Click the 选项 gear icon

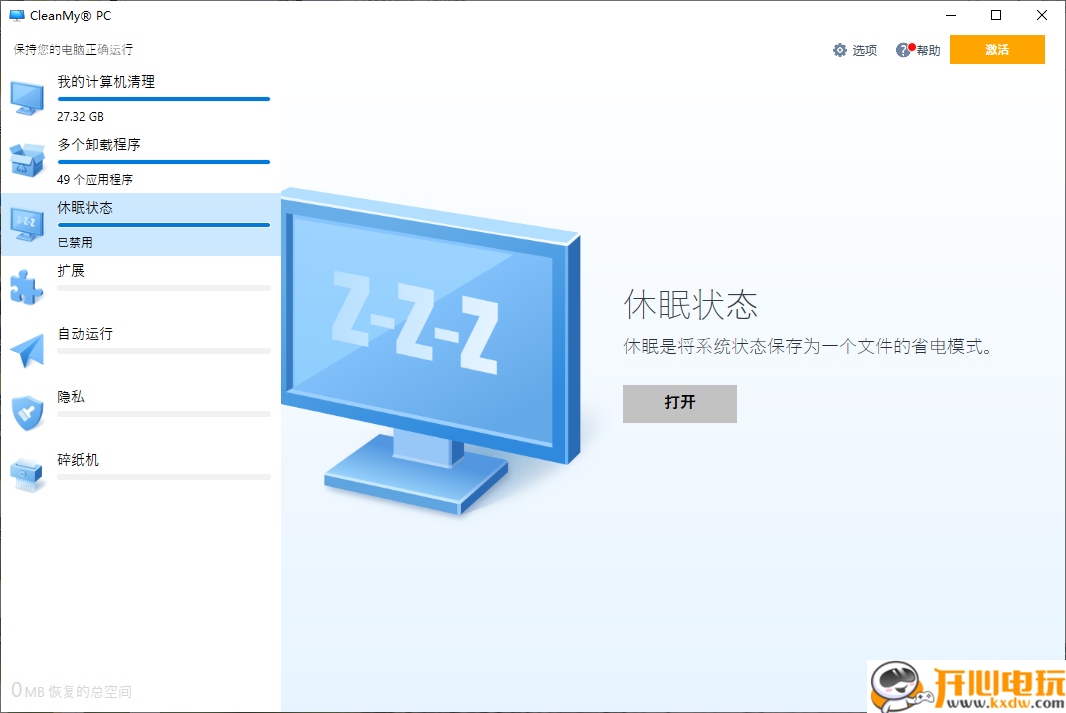839,49
